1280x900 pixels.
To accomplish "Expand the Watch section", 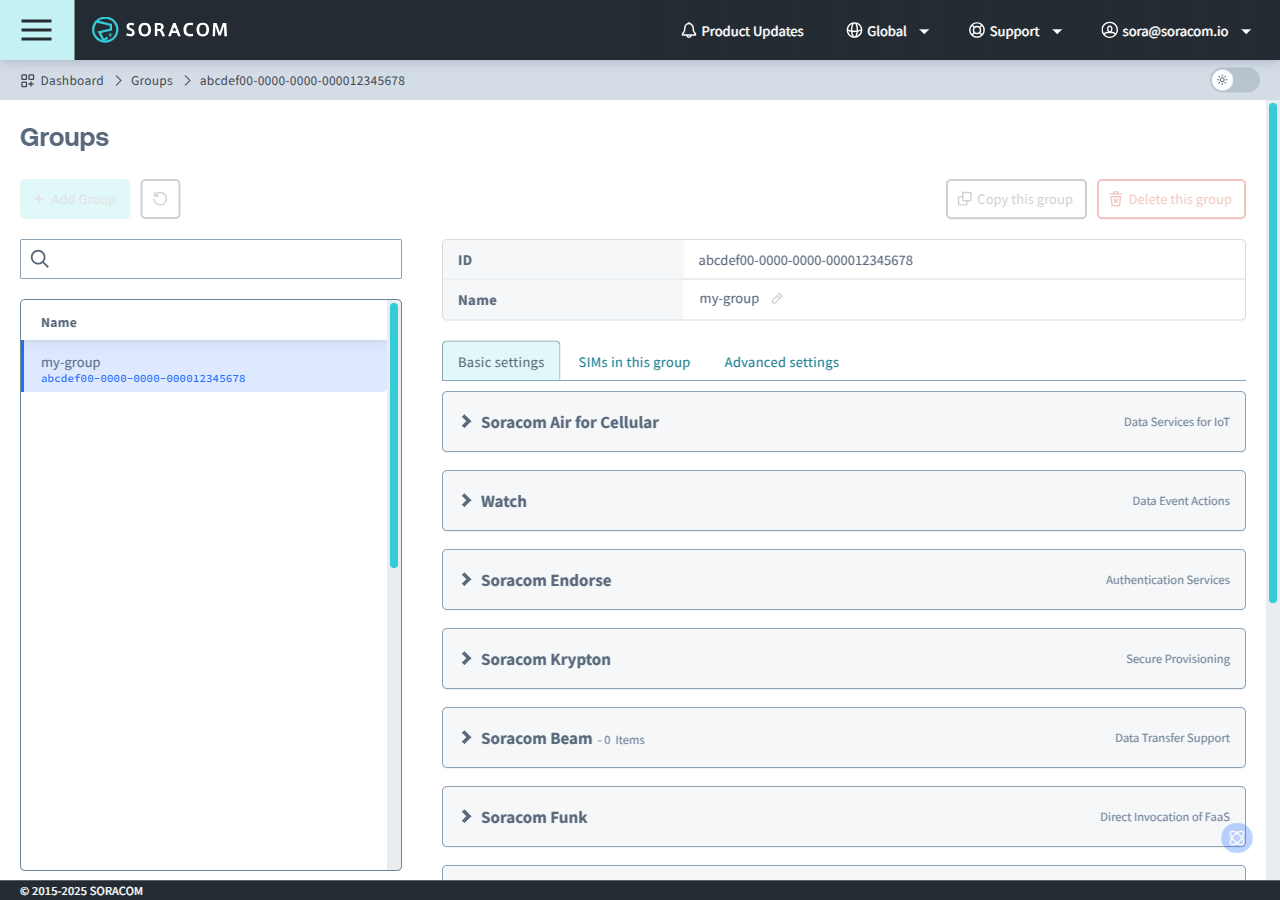I will [x=503, y=501].
